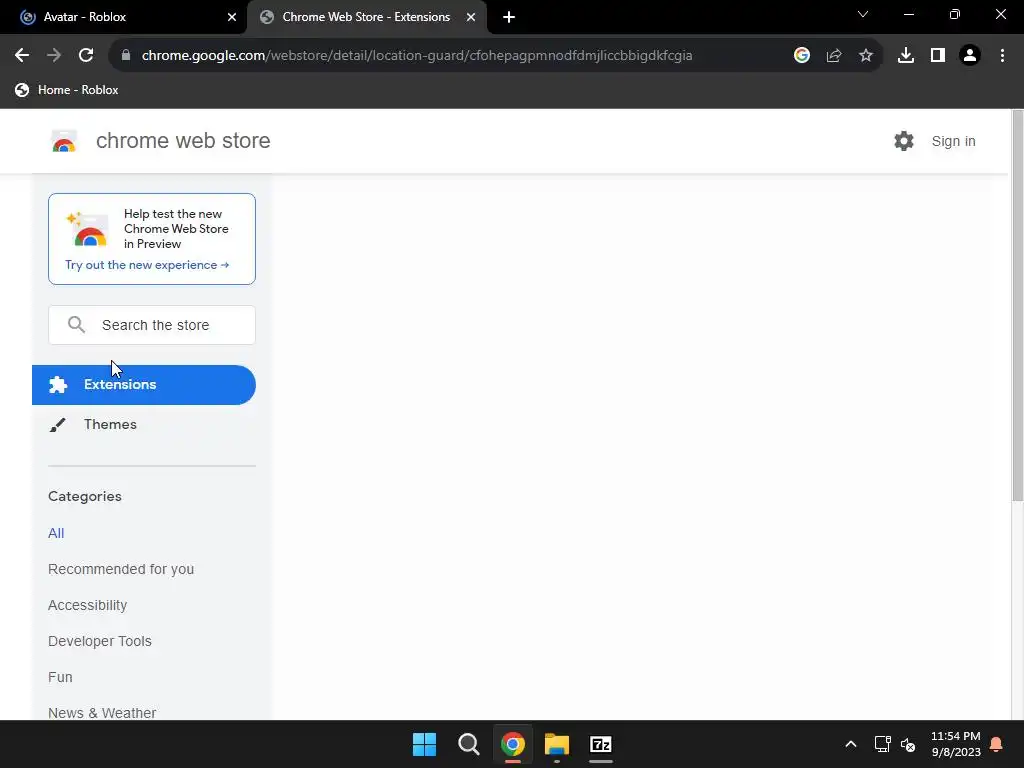Select the Chrome Web Store - Extensions tab

(367, 17)
